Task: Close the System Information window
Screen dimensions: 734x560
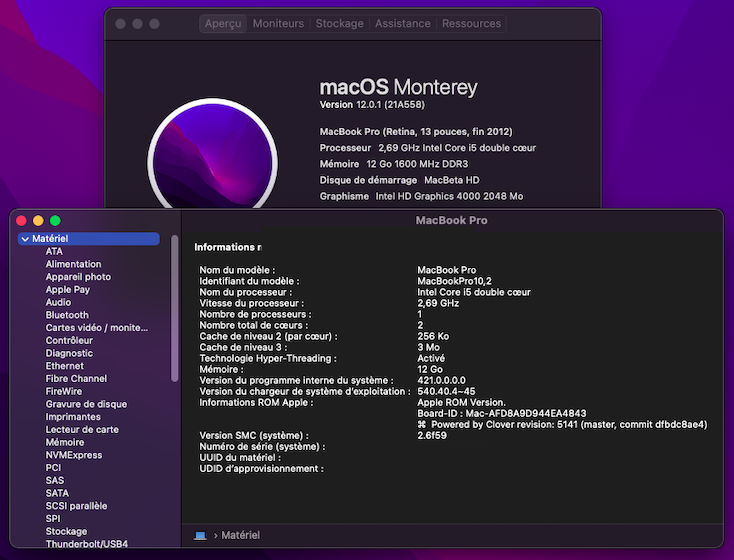Action: 22,221
